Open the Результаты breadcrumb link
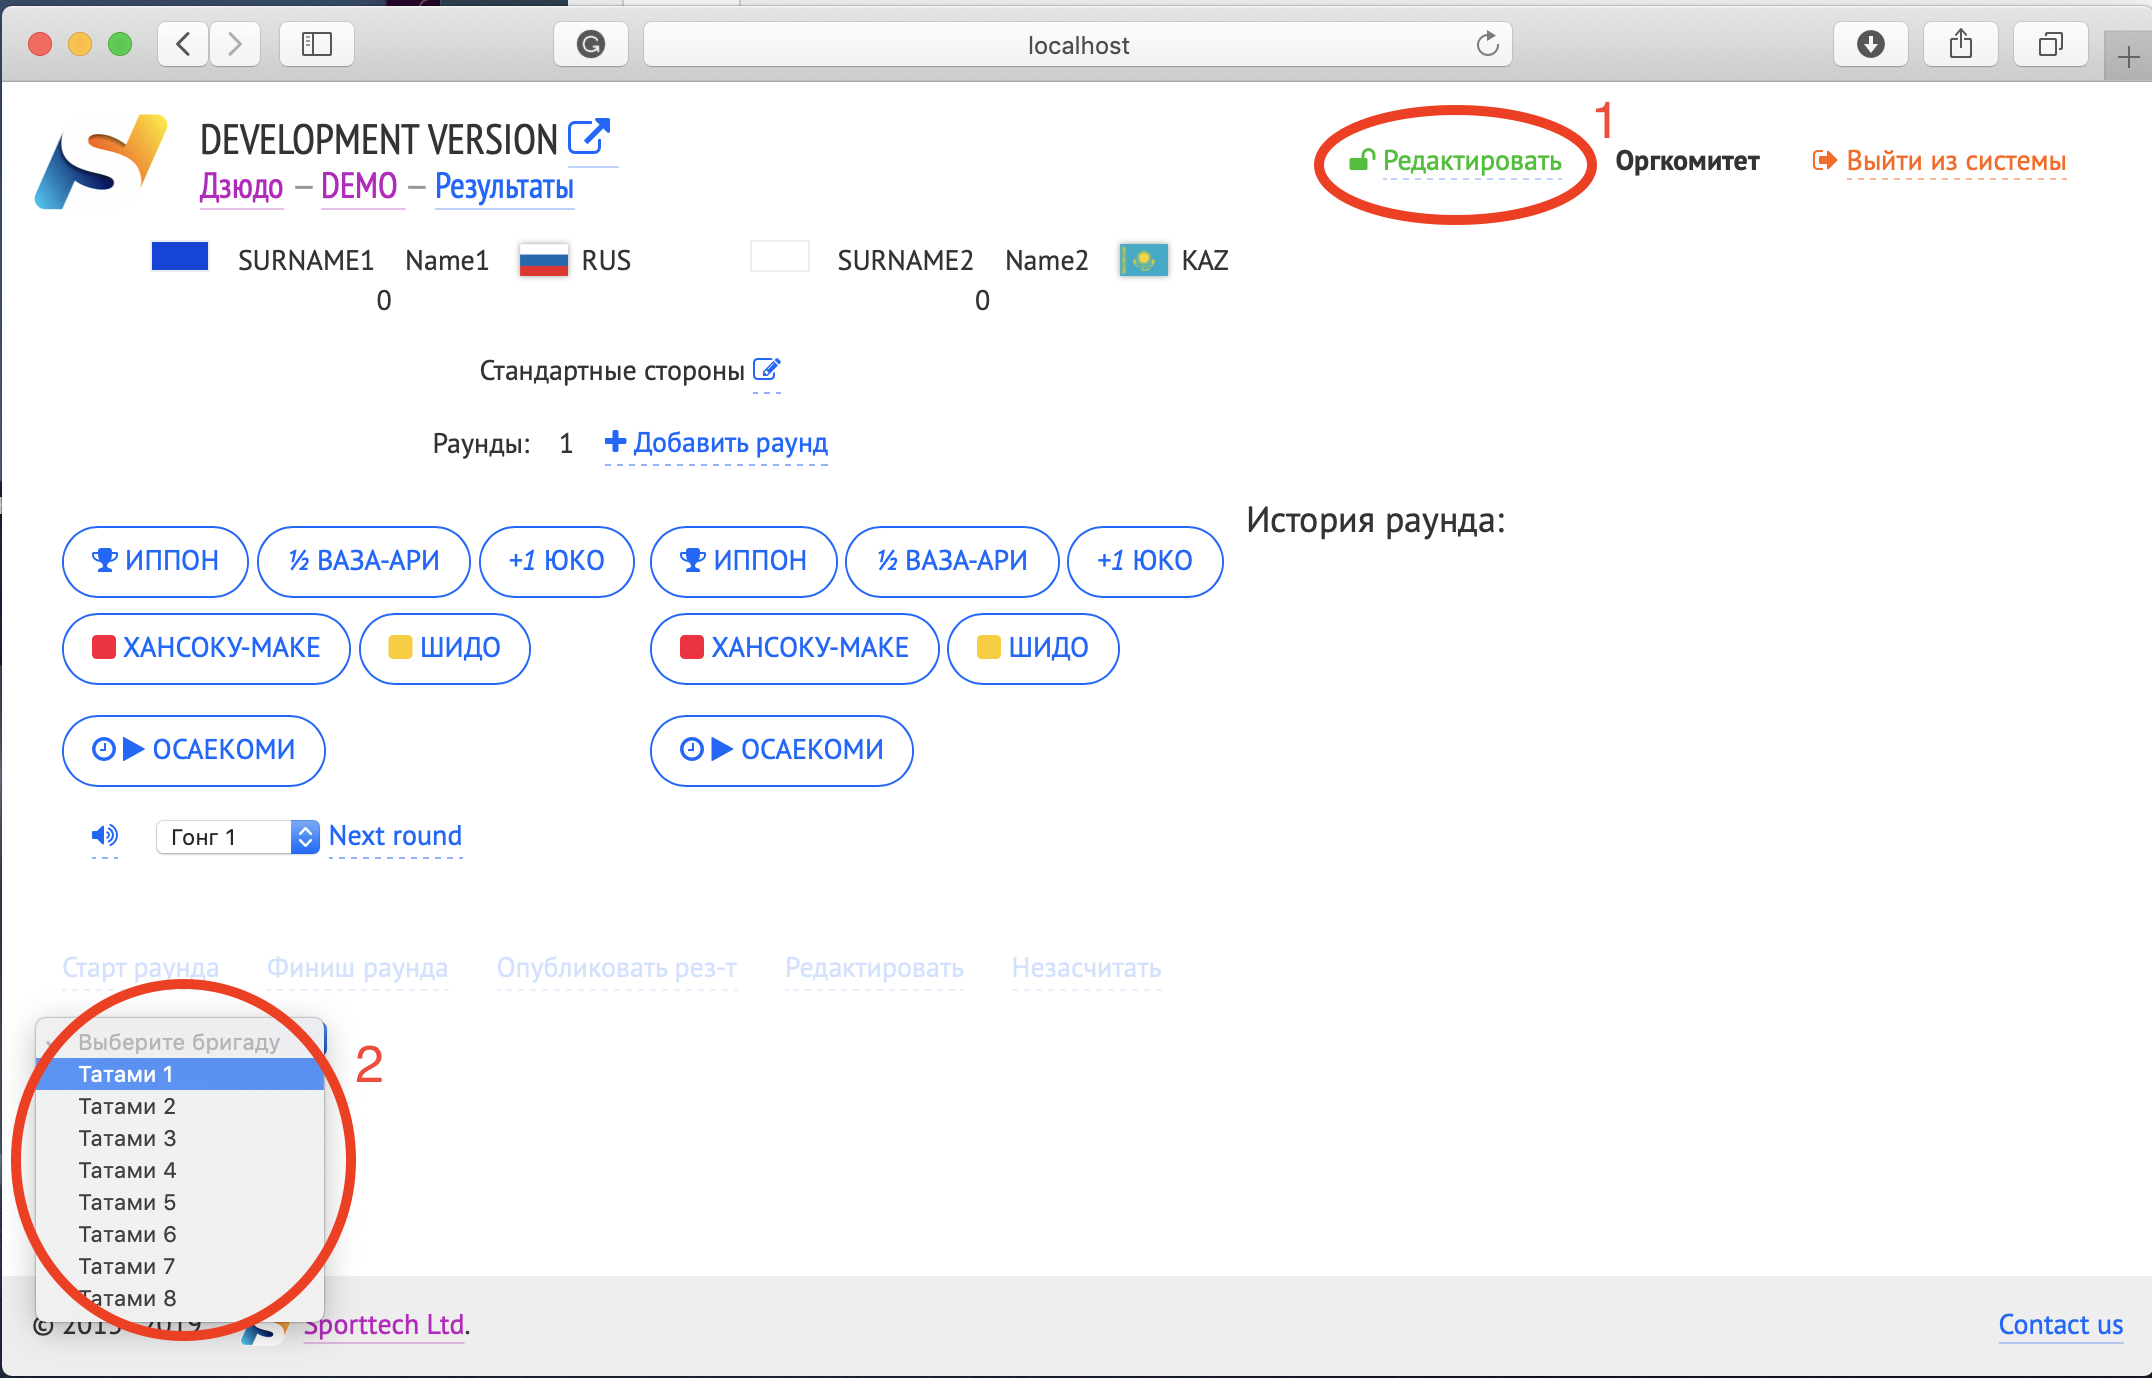 point(504,187)
